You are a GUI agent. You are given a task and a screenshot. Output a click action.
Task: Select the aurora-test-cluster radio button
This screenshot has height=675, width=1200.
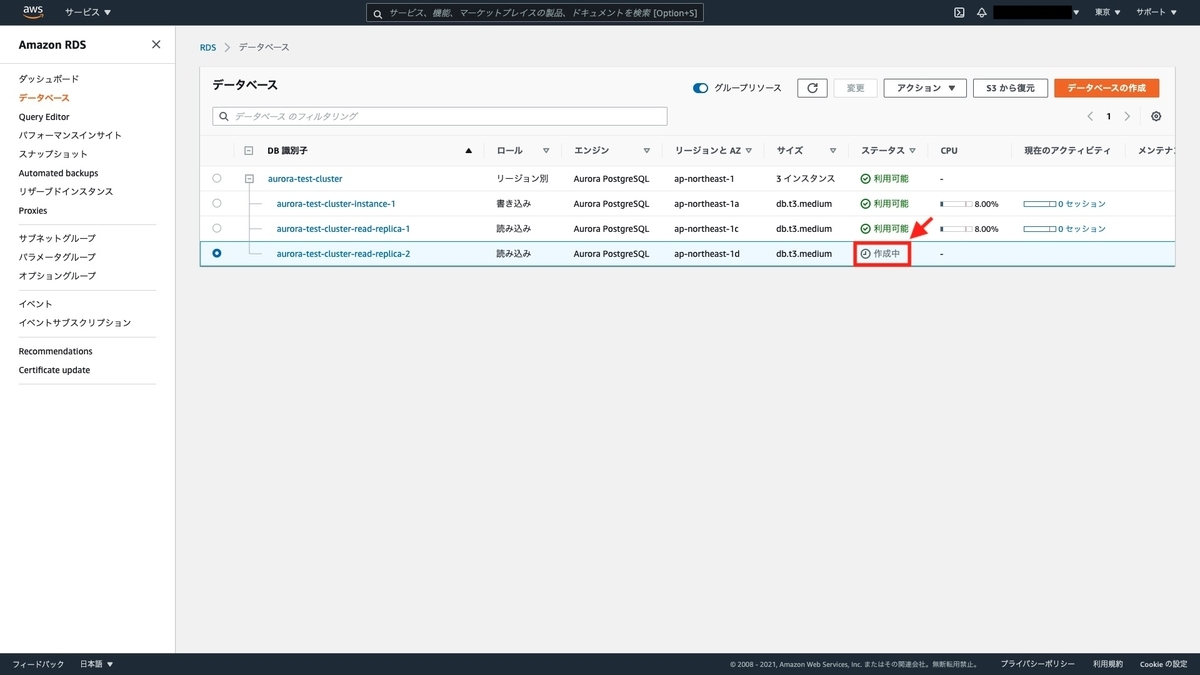tap(217, 178)
